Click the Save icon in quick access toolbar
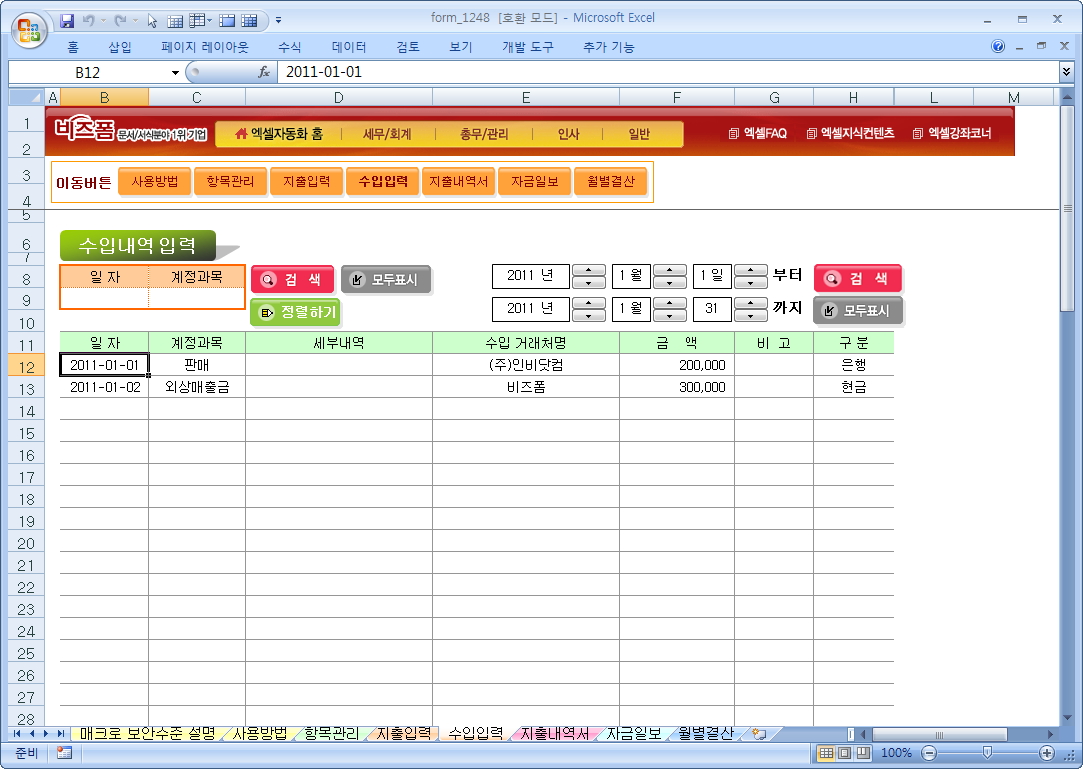 pyautogui.click(x=68, y=19)
